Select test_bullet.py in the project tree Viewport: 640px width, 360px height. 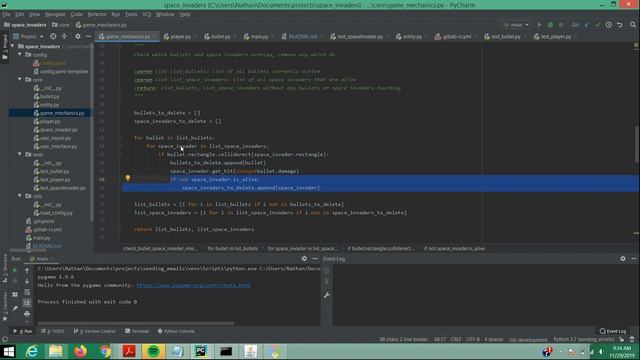(x=51, y=171)
